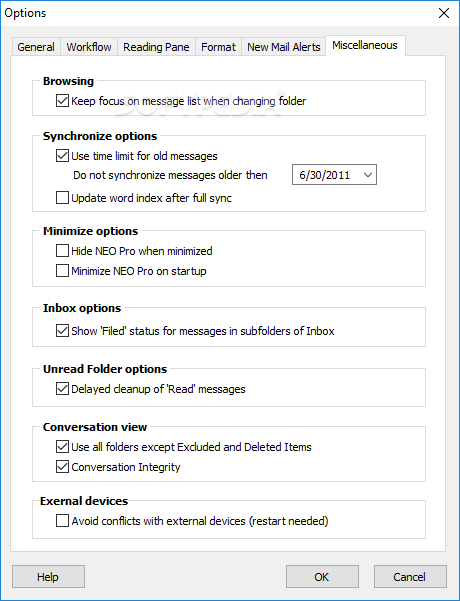
Task: Click the Exernal devices group heading
Action: click(84, 501)
